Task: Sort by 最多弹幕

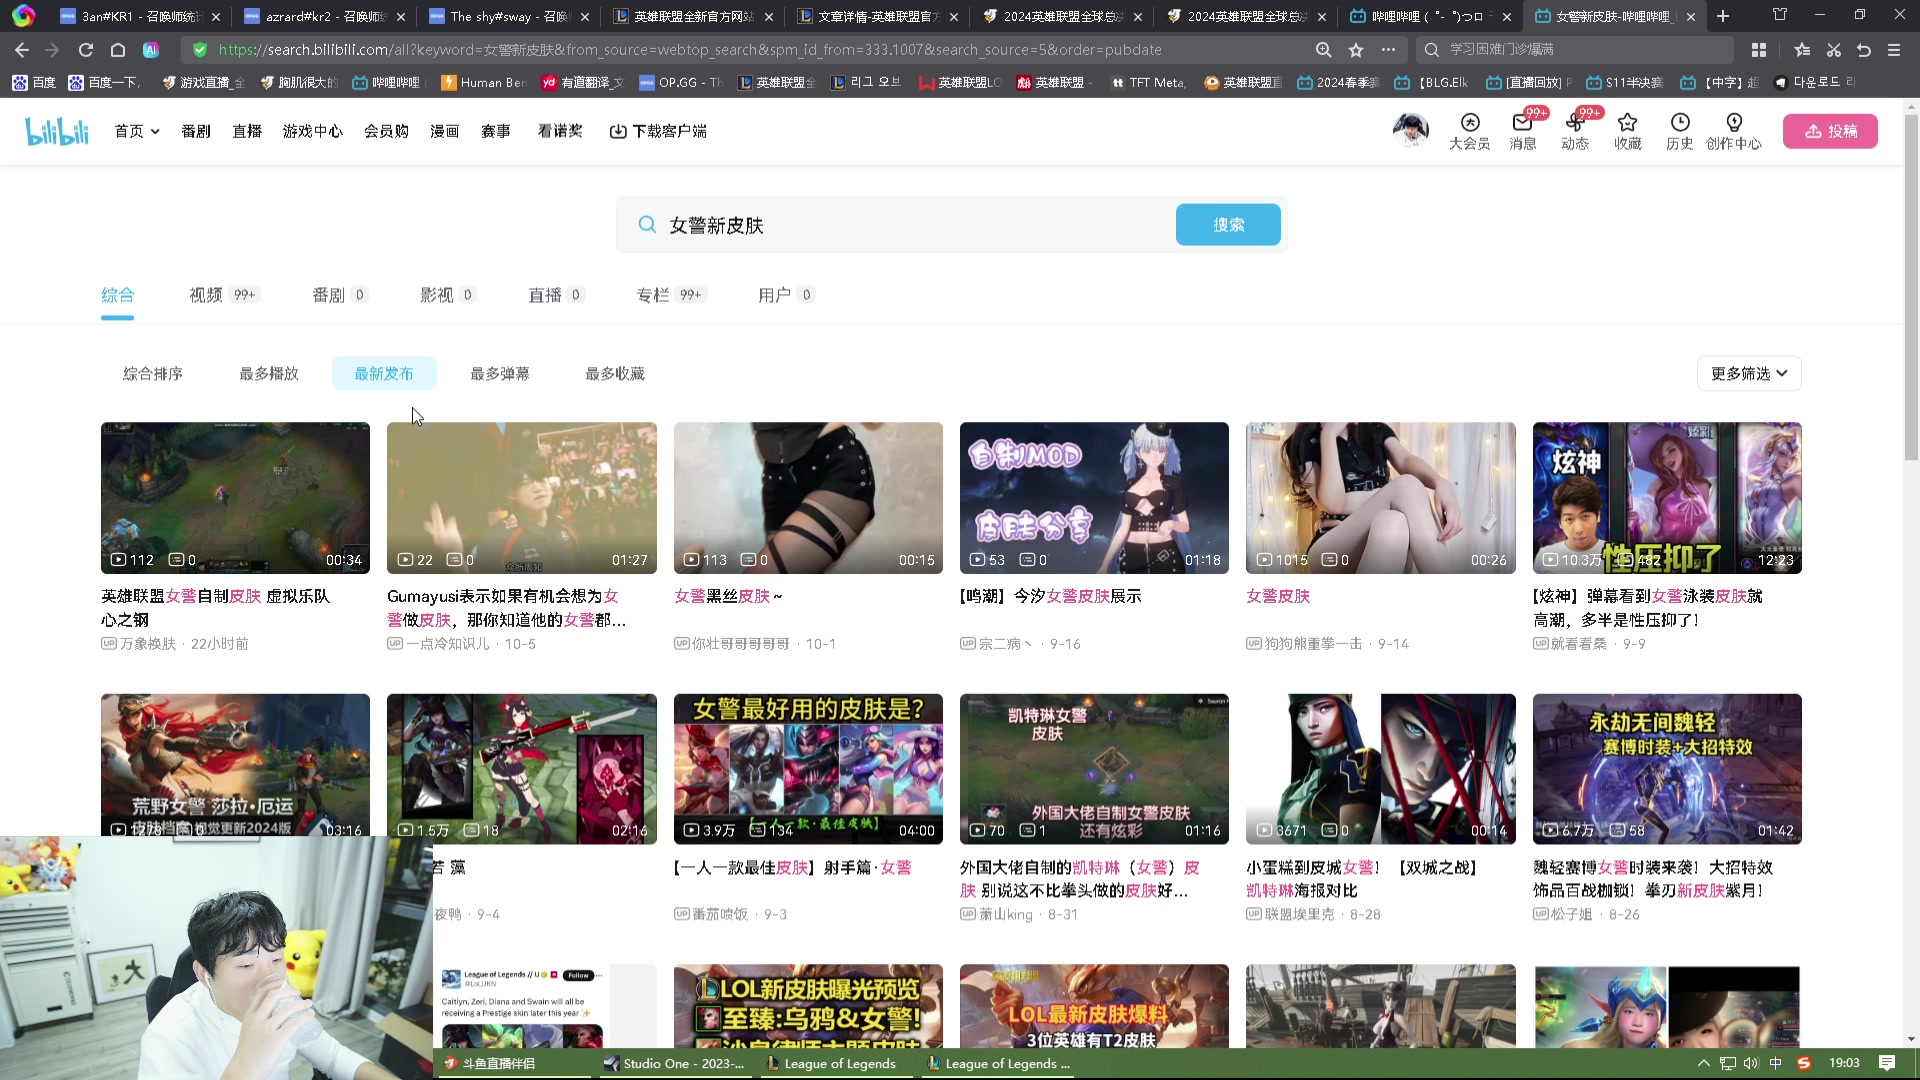Action: tap(500, 373)
